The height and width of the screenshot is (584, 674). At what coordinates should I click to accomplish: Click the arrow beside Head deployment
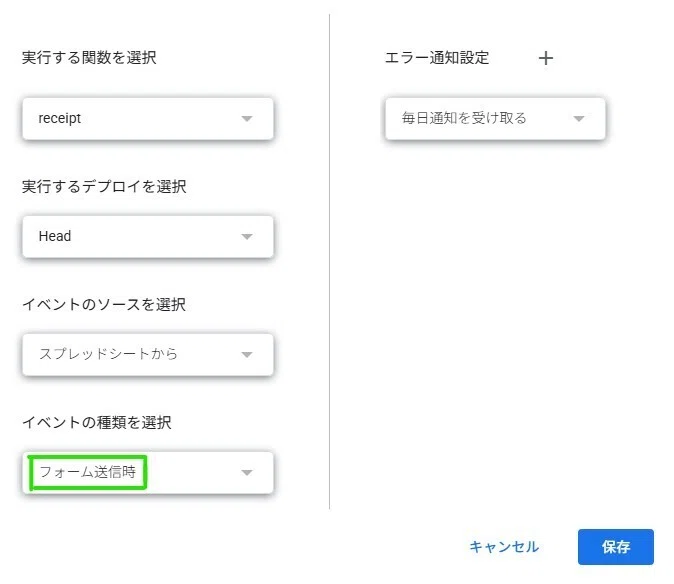coord(247,236)
